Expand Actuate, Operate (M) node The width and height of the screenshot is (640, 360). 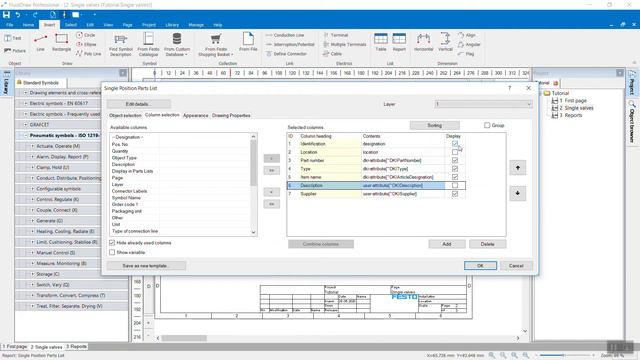coord(33,146)
